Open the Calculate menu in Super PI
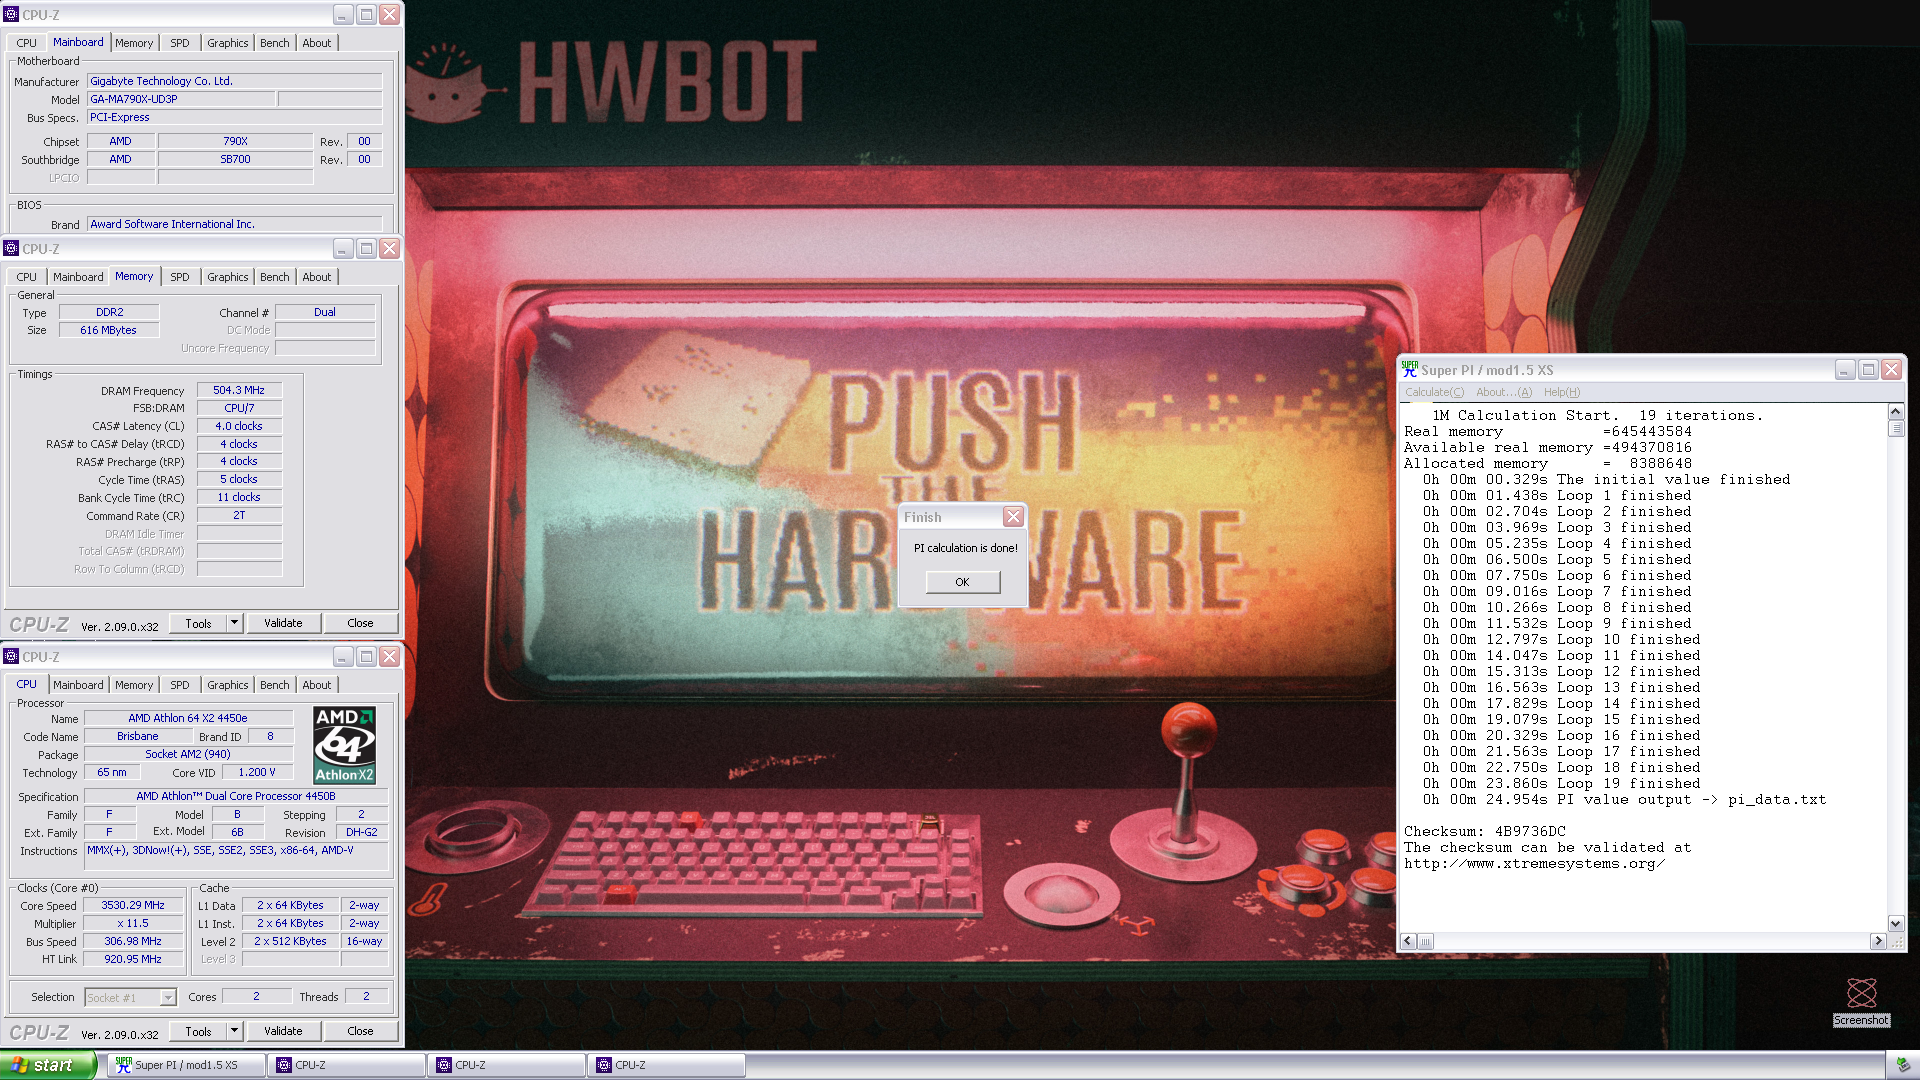Viewport: 1920px width, 1080px height. [1434, 392]
